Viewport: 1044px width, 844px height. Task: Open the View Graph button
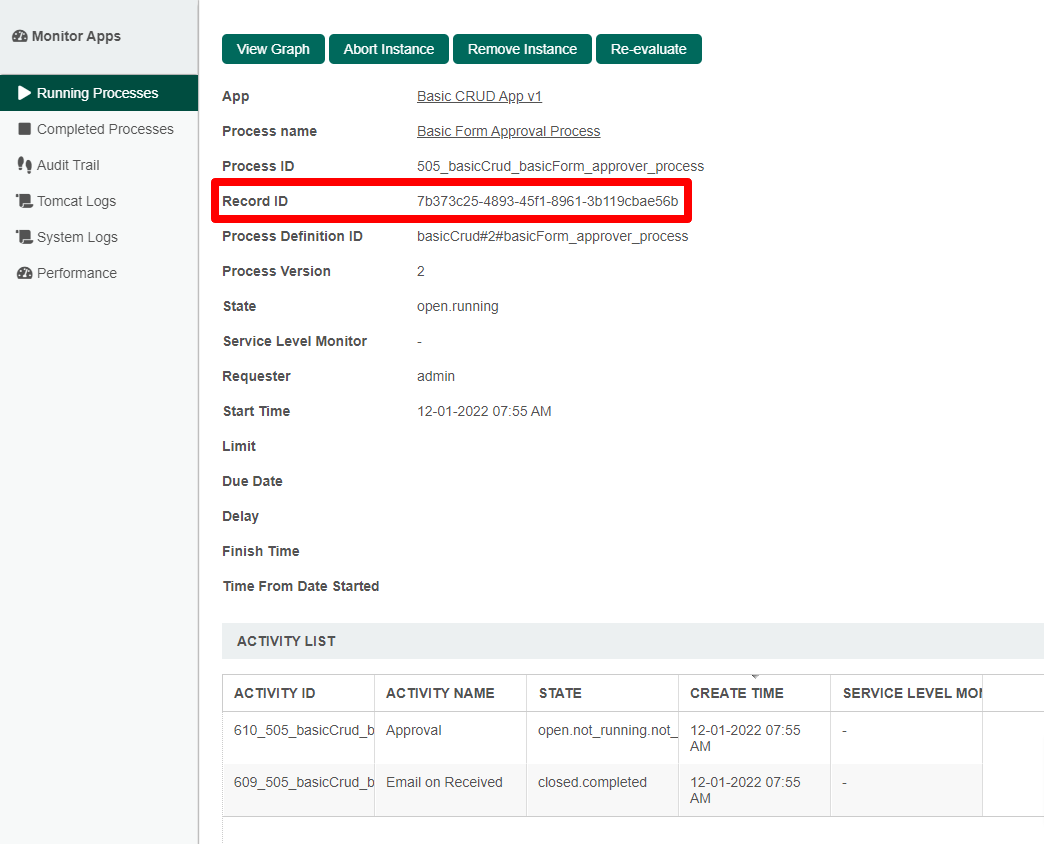pos(273,49)
